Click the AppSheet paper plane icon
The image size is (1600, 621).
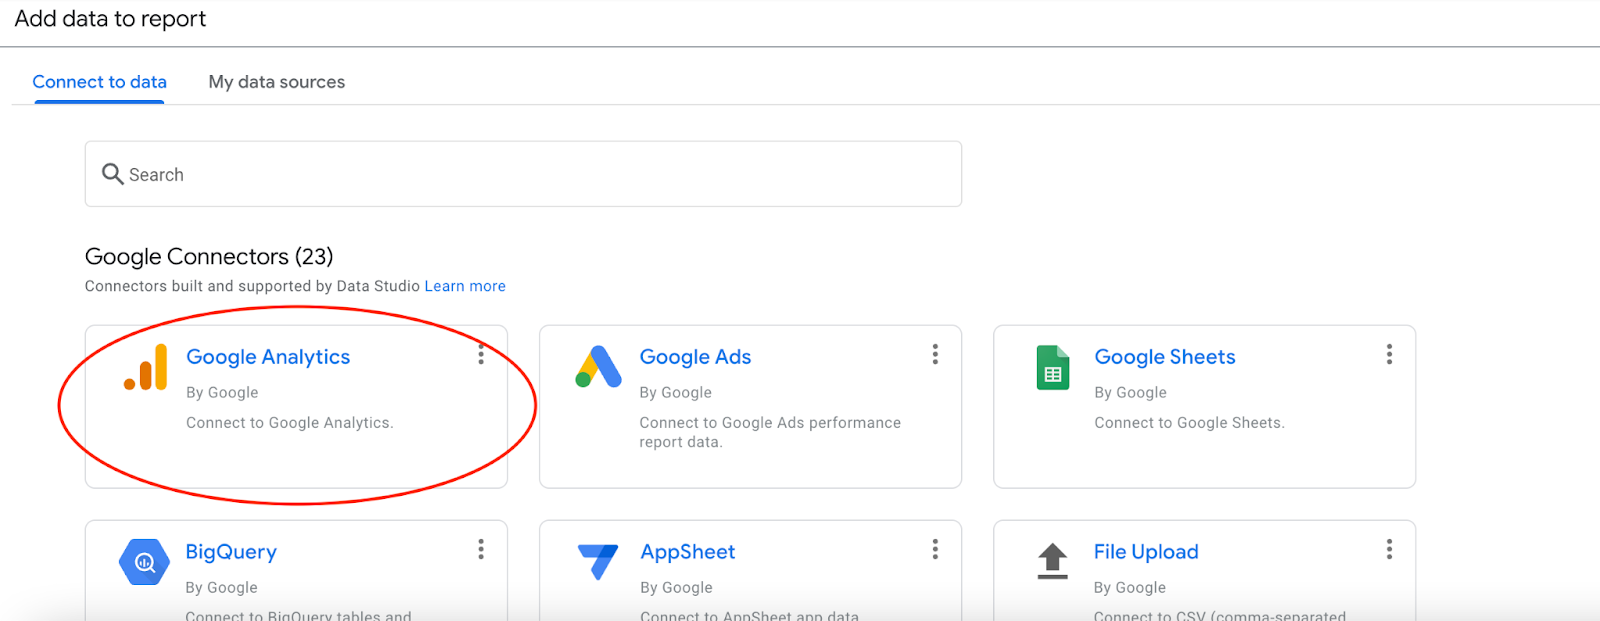tap(598, 562)
